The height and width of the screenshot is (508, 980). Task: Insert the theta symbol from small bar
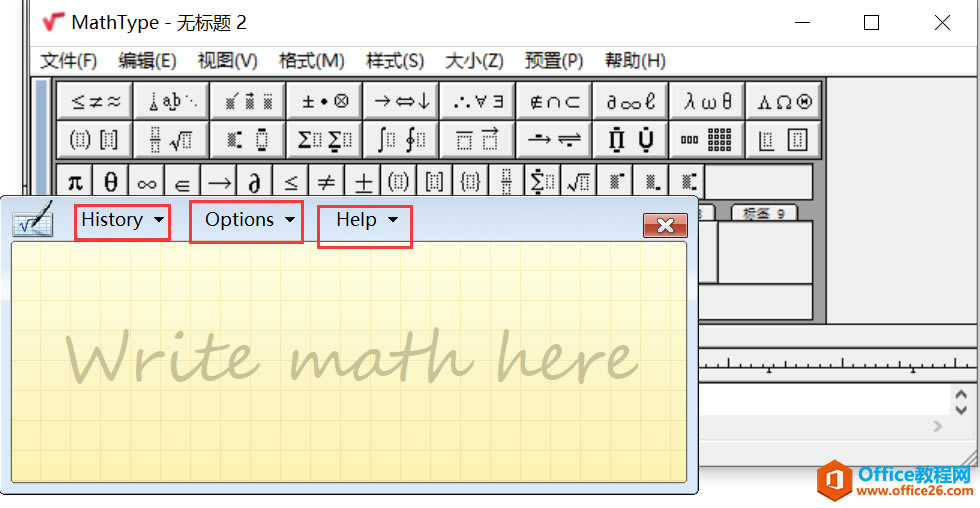tap(111, 182)
